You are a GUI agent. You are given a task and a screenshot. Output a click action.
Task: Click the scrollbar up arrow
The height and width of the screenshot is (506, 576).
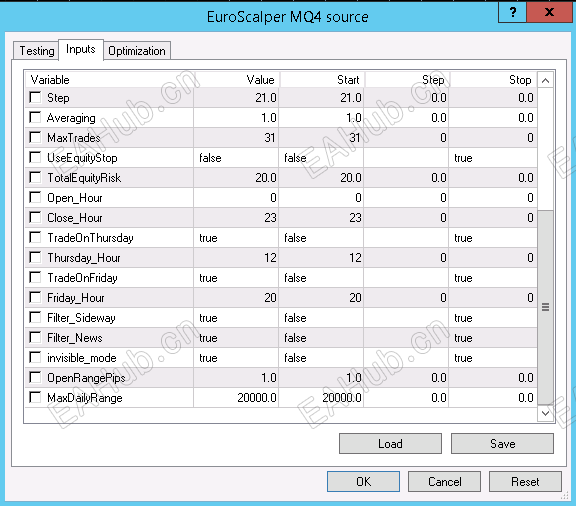(x=546, y=80)
